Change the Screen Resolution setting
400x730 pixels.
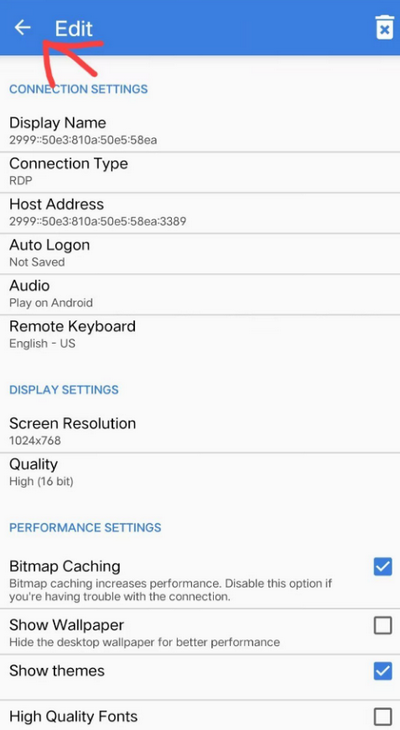tap(200, 432)
